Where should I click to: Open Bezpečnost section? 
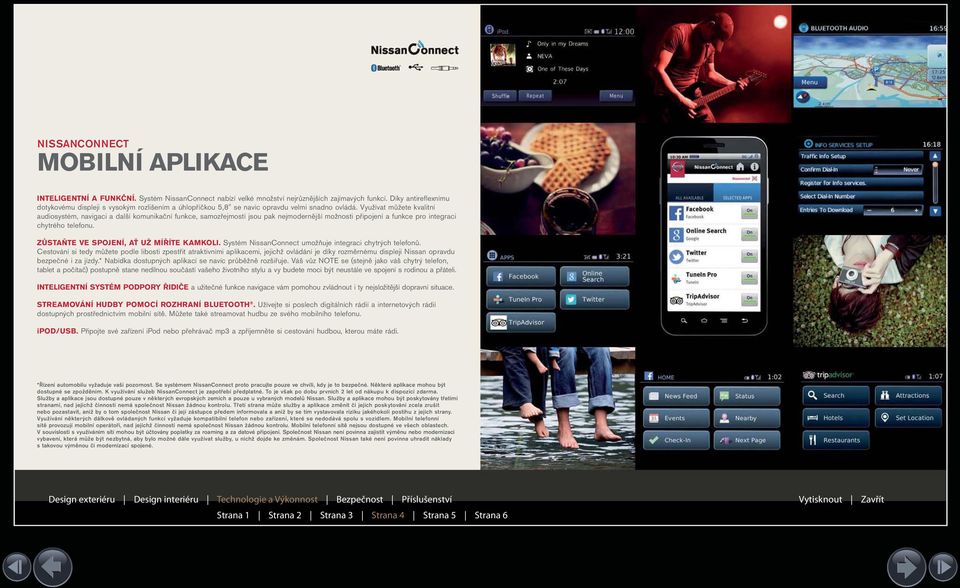(359, 499)
